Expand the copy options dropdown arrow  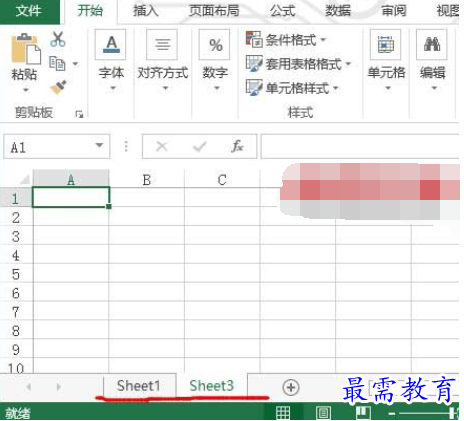(75, 64)
